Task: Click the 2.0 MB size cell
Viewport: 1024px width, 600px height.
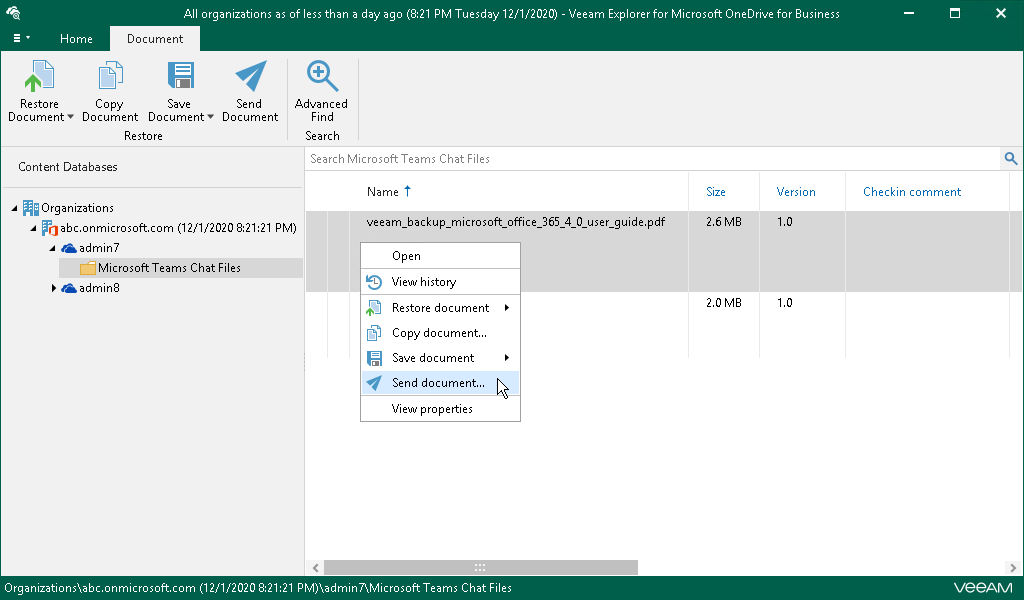Action: [724, 303]
